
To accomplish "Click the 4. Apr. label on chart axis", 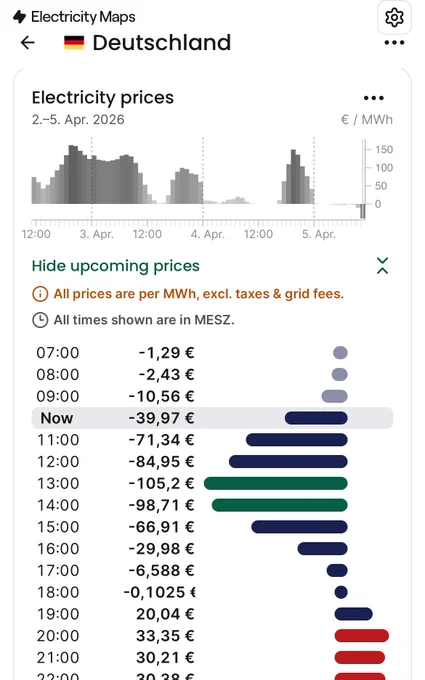I will click(208, 234).
